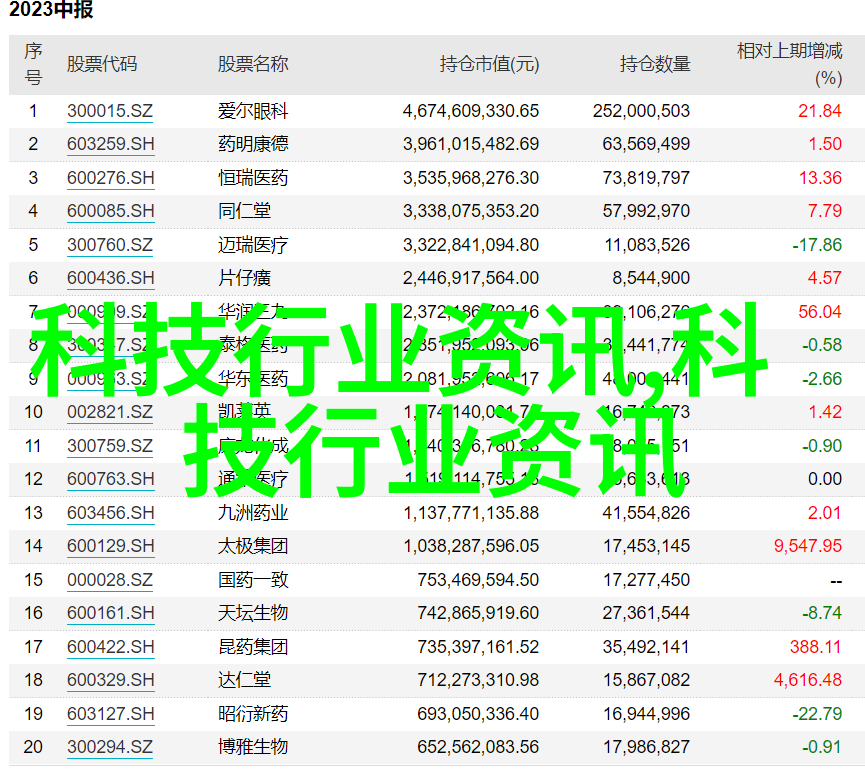This screenshot has width=865, height=776.
Task: Select market value 3,535,968,276.30
Action: (x=471, y=178)
